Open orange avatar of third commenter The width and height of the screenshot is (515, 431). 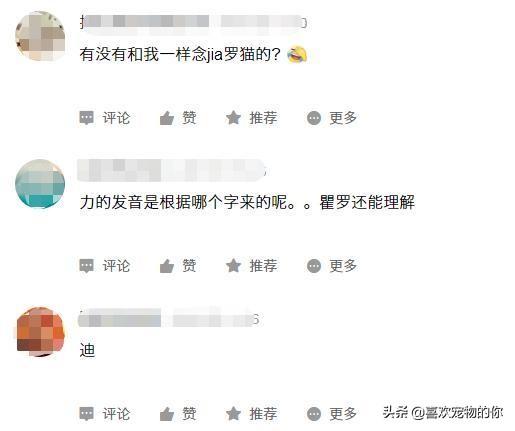(40, 332)
